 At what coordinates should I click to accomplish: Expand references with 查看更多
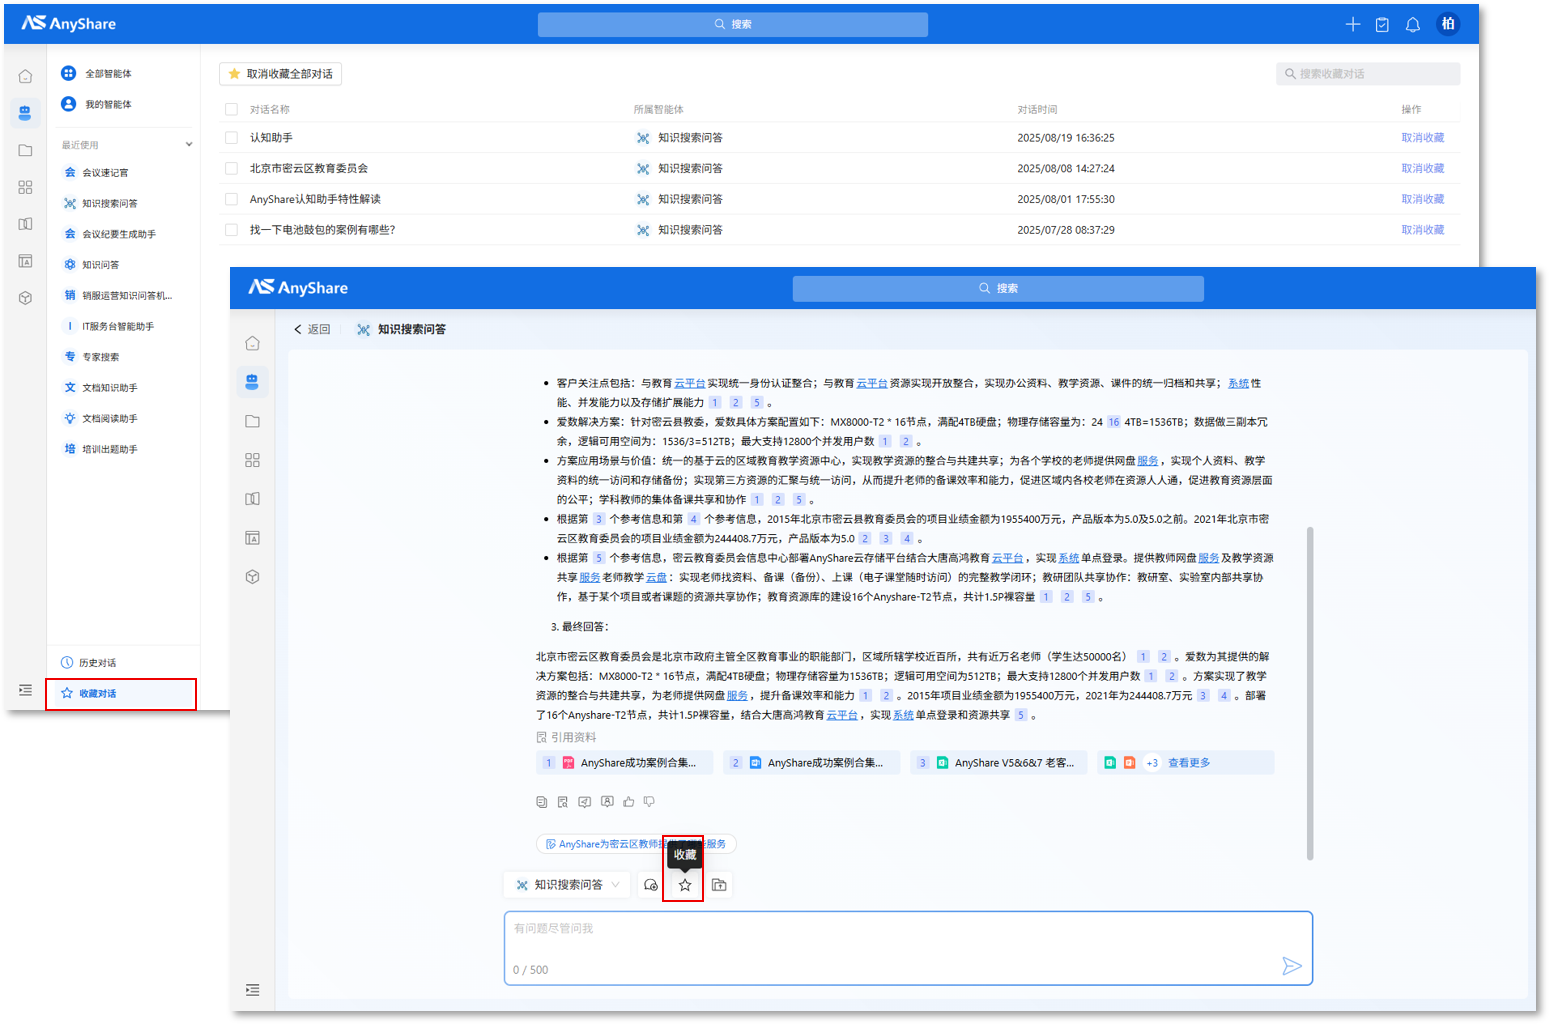tap(1189, 763)
